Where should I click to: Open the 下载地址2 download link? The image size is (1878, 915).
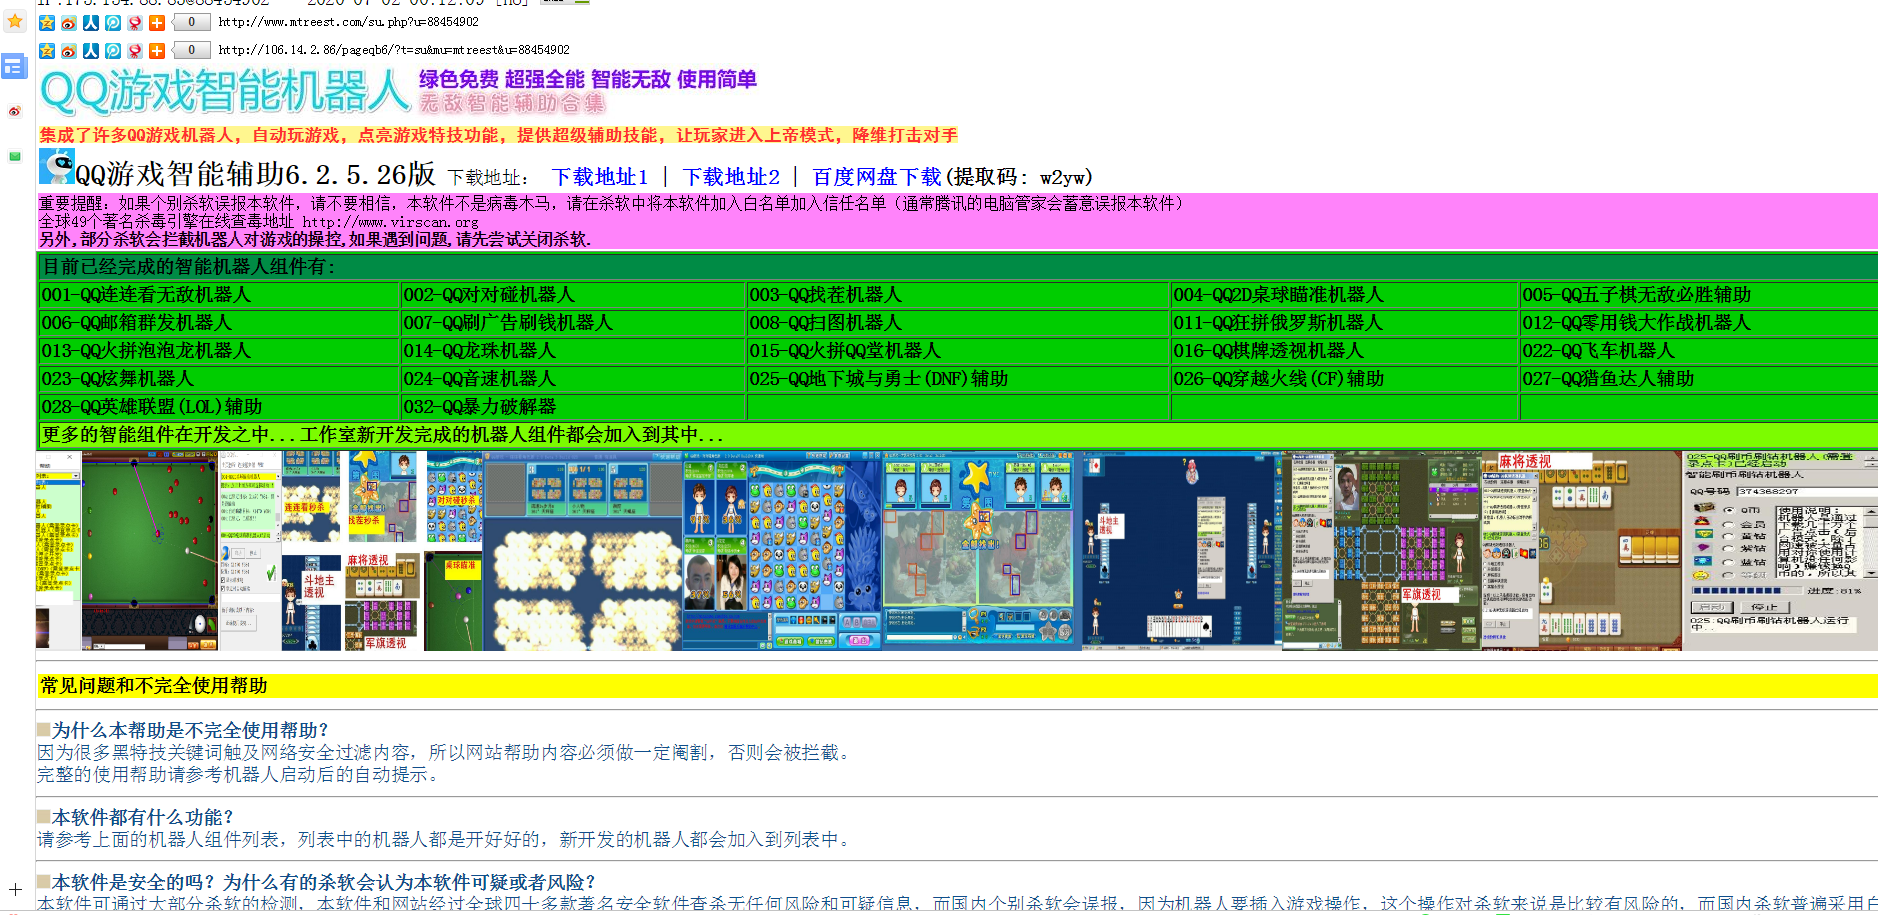coord(731,177)
